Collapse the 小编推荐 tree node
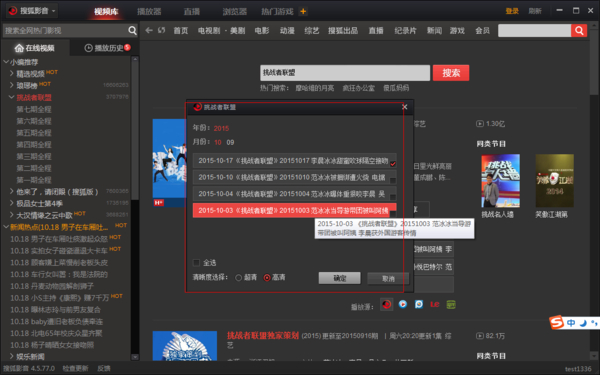The width and height of the screenshot is (600, 375). pos(6,62)
